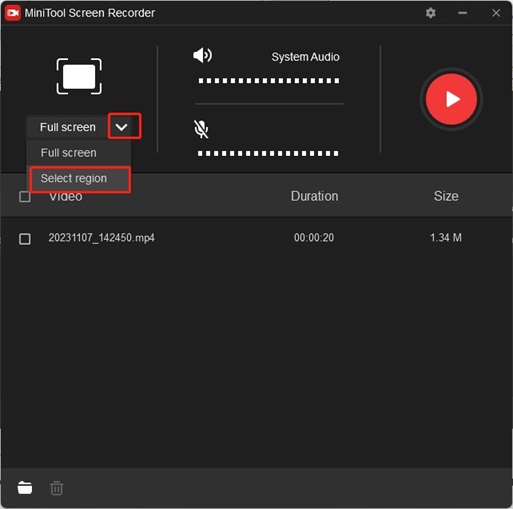Click the 1.34 M size value
The image size is (513, 509).
point(446,238)
